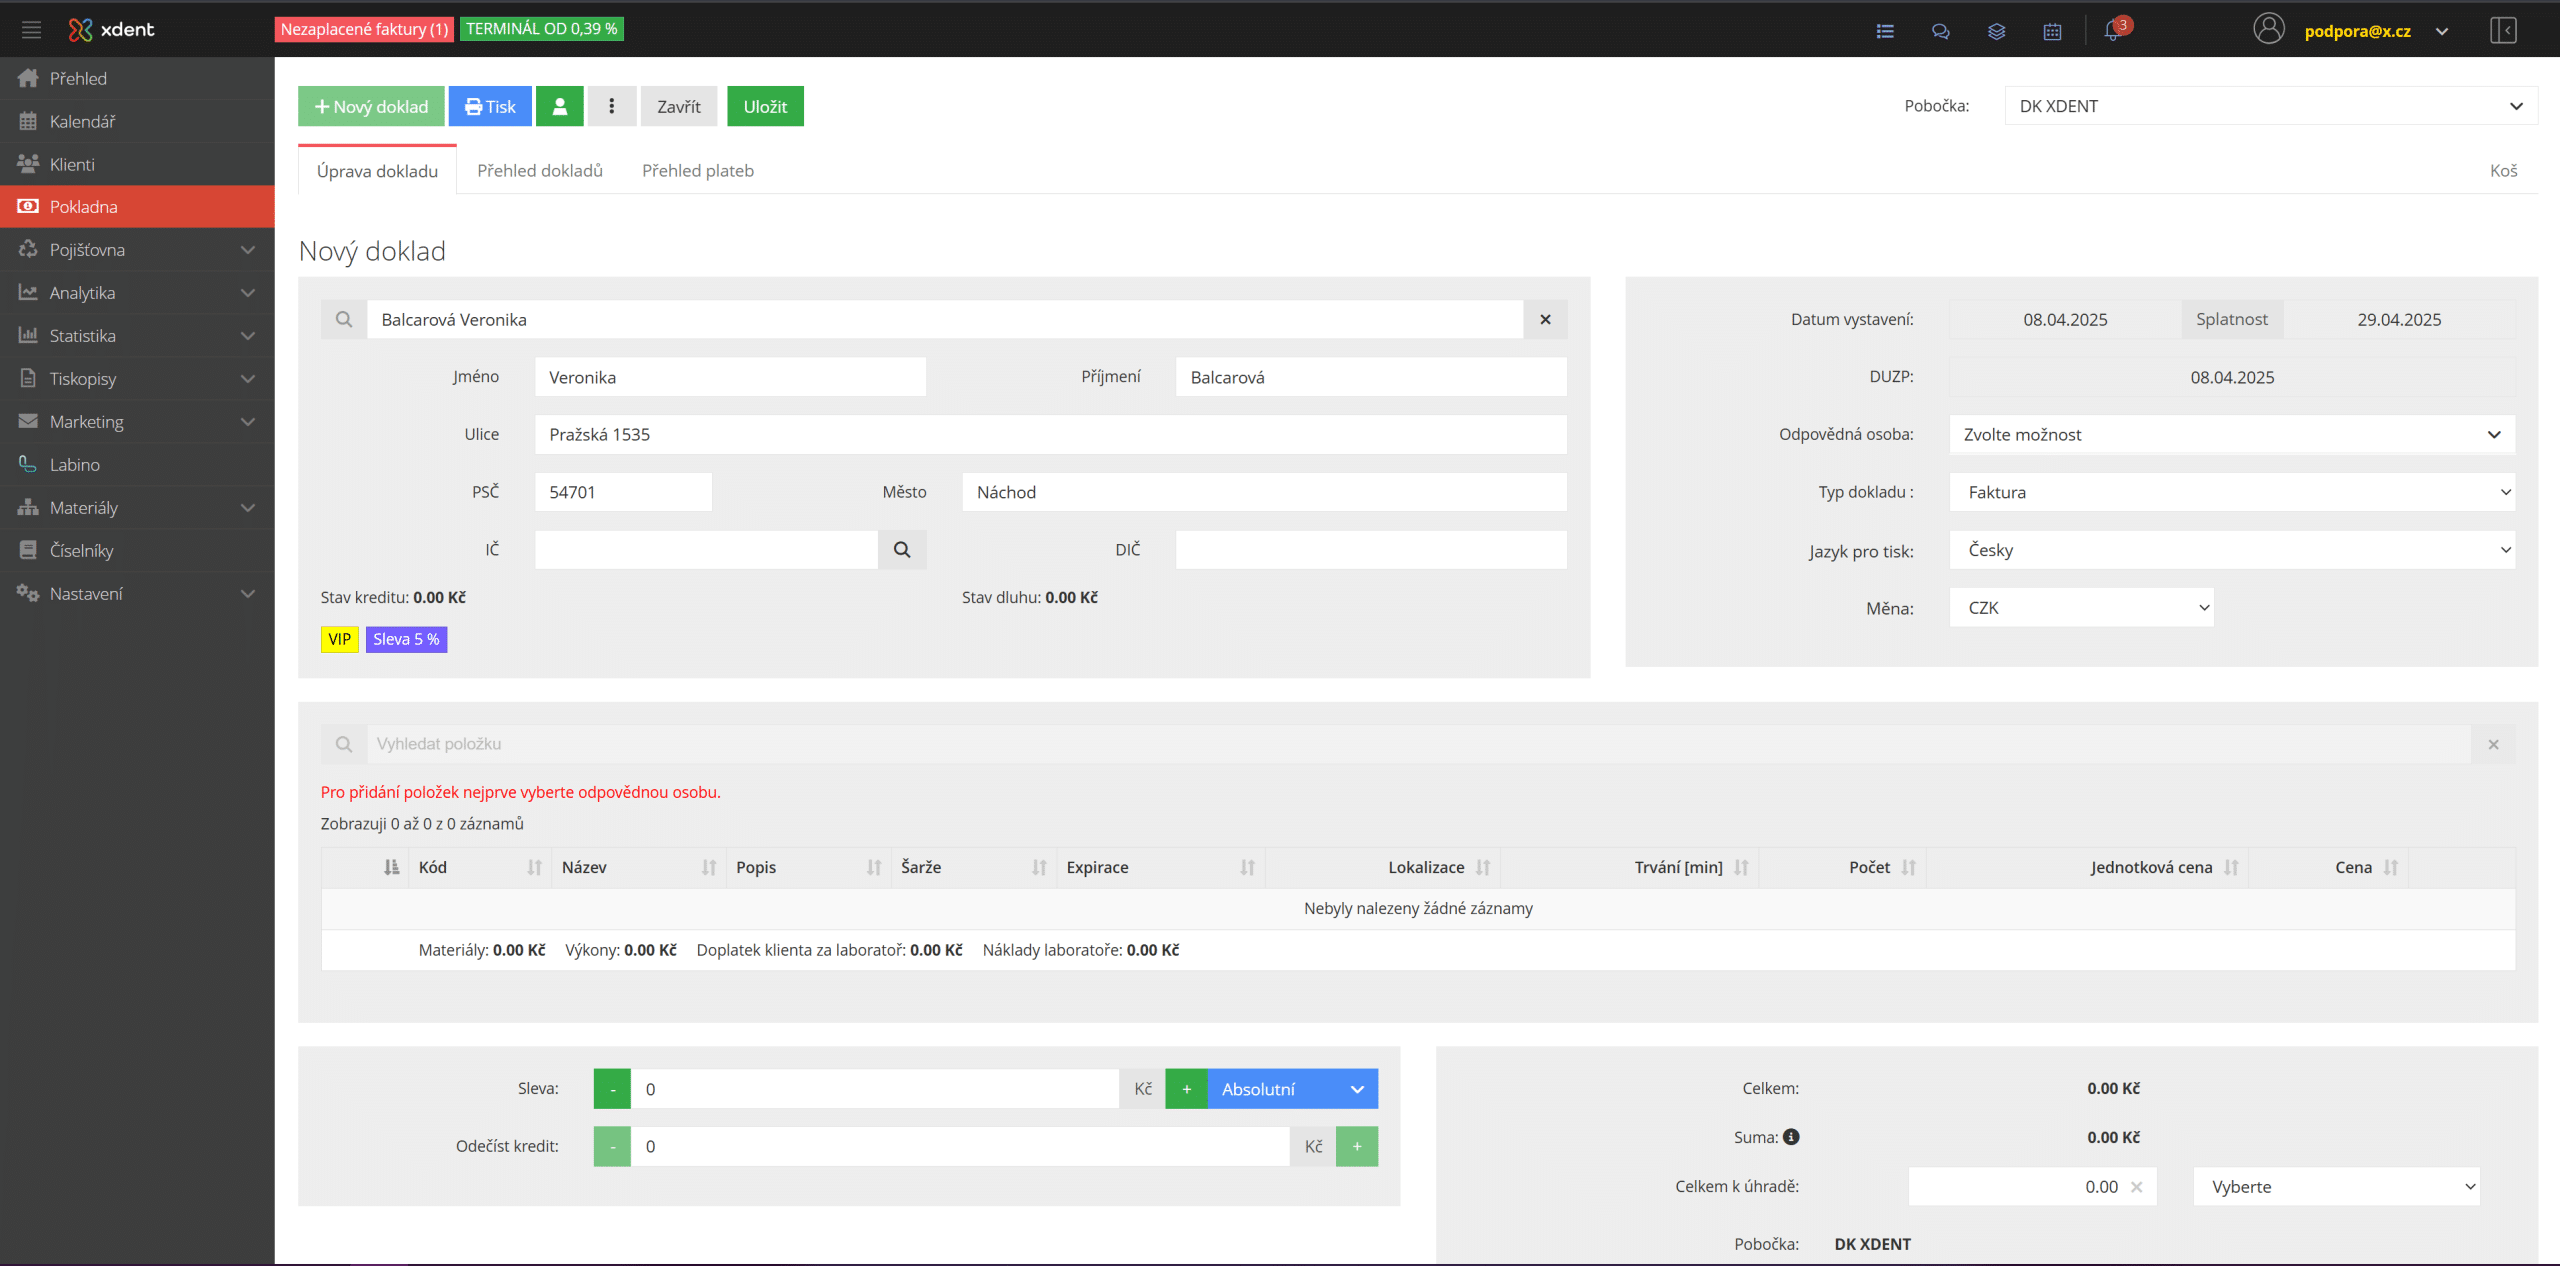Expand the Absolutní discount type dropdown
Viewport: 2560px width, 1266px height.
1291,1089
